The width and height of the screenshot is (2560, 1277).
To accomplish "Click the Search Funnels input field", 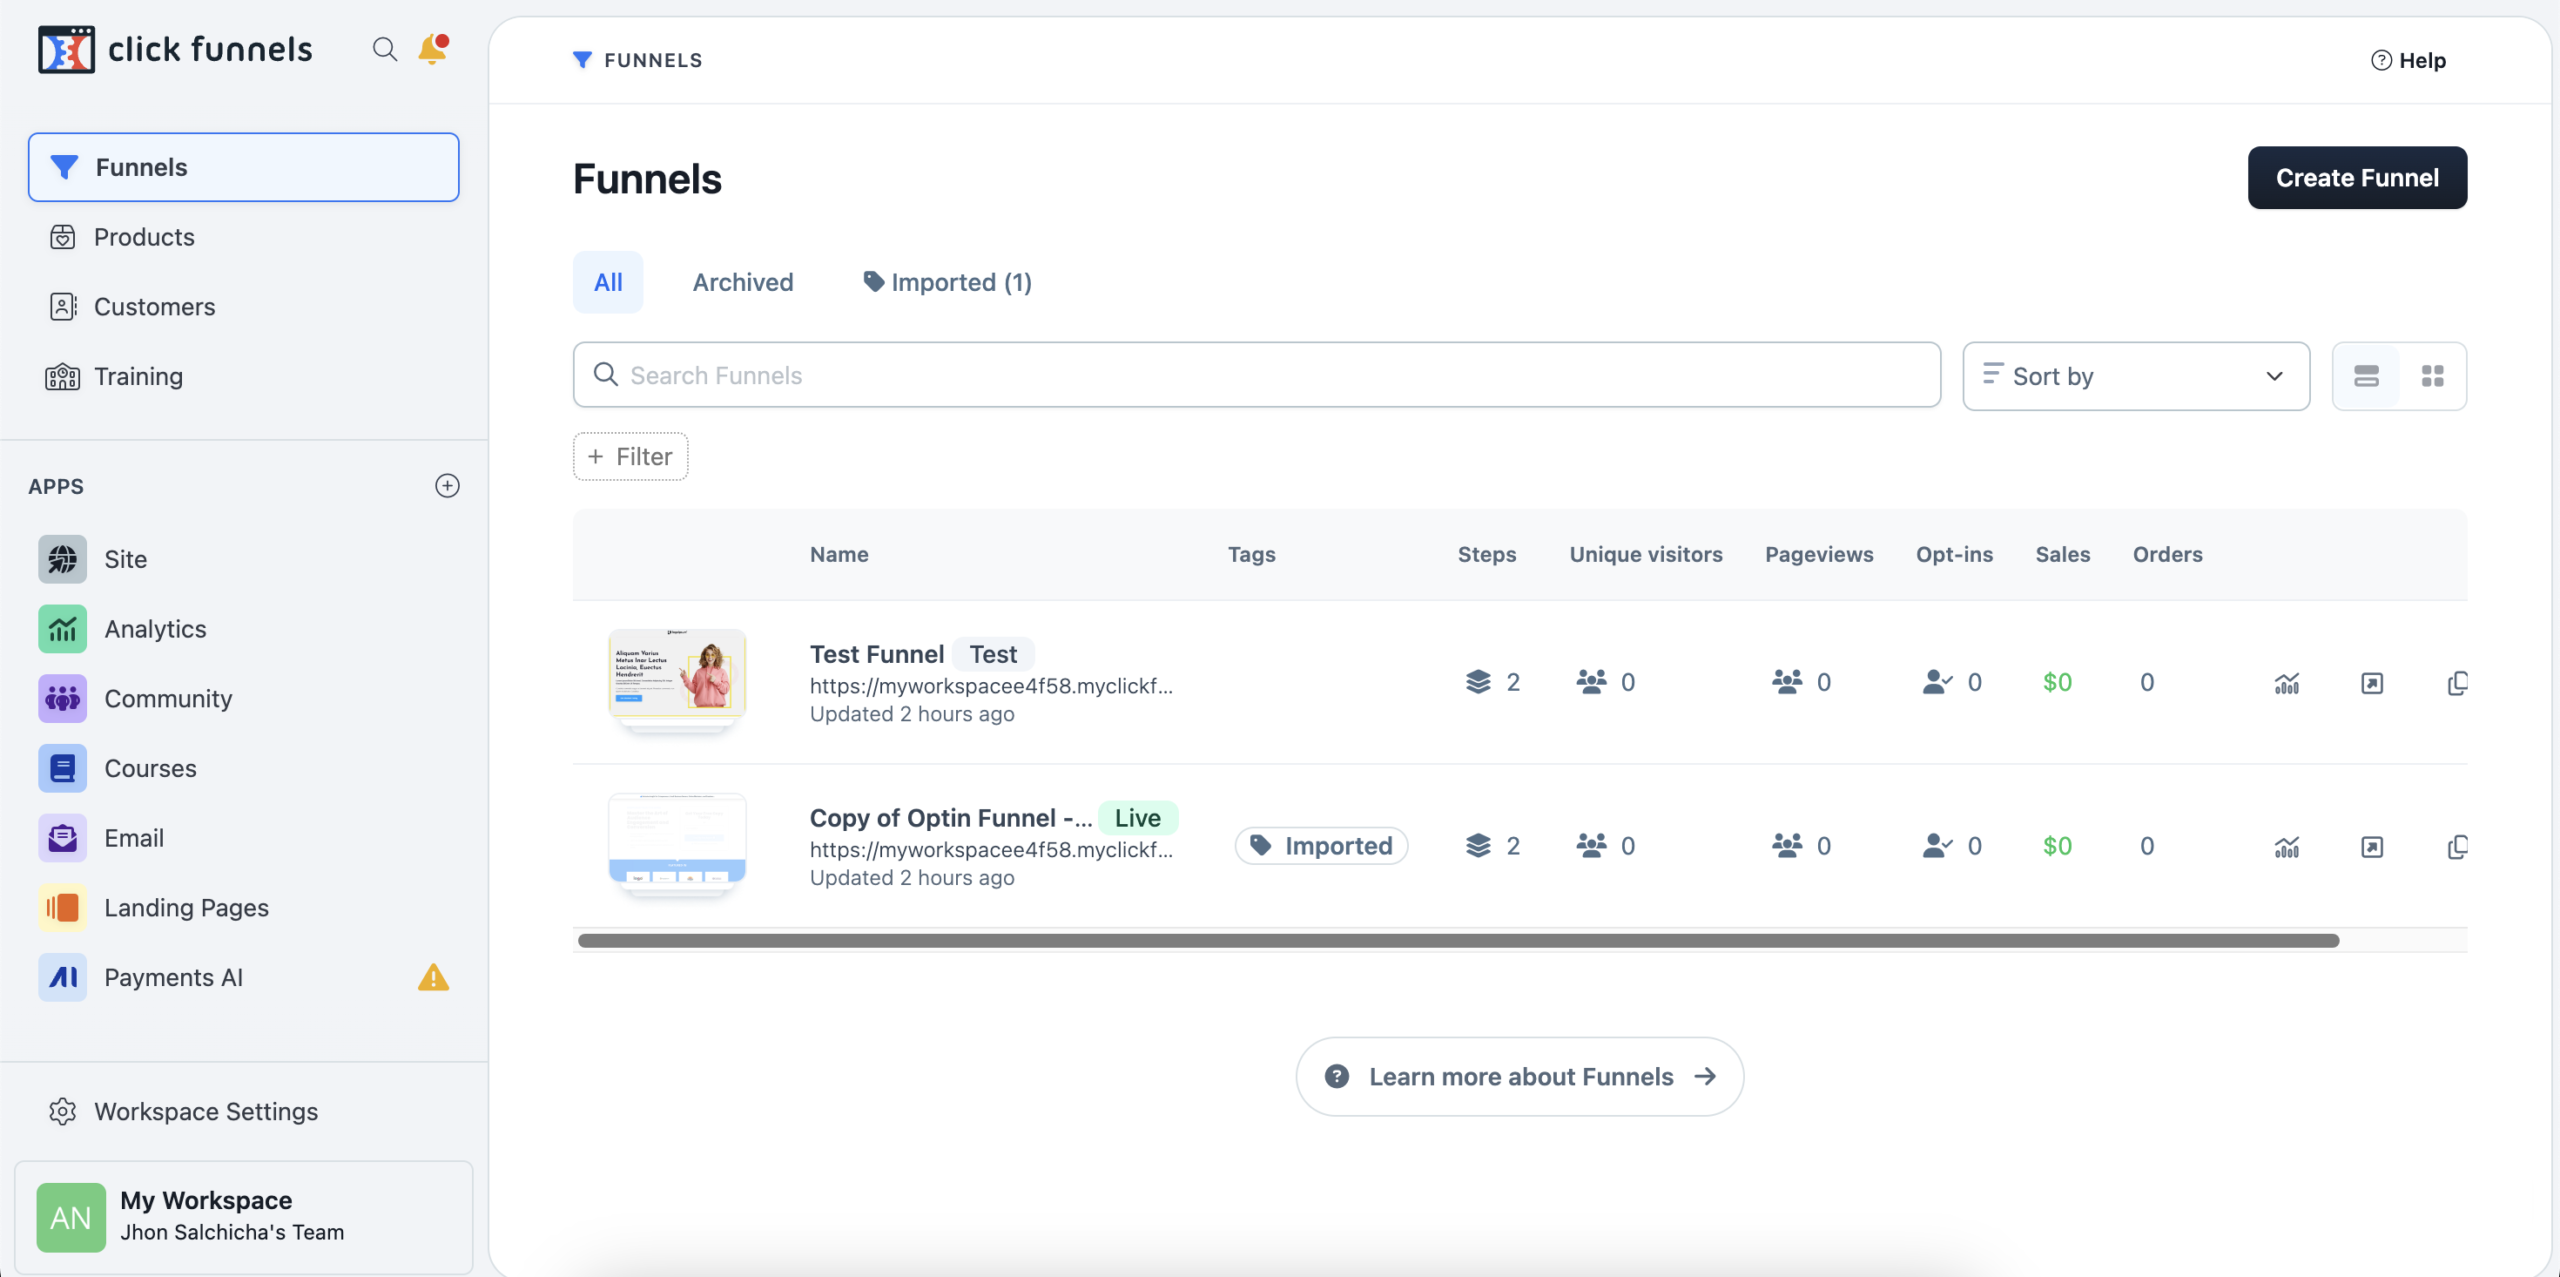I will coord(1257,374).
